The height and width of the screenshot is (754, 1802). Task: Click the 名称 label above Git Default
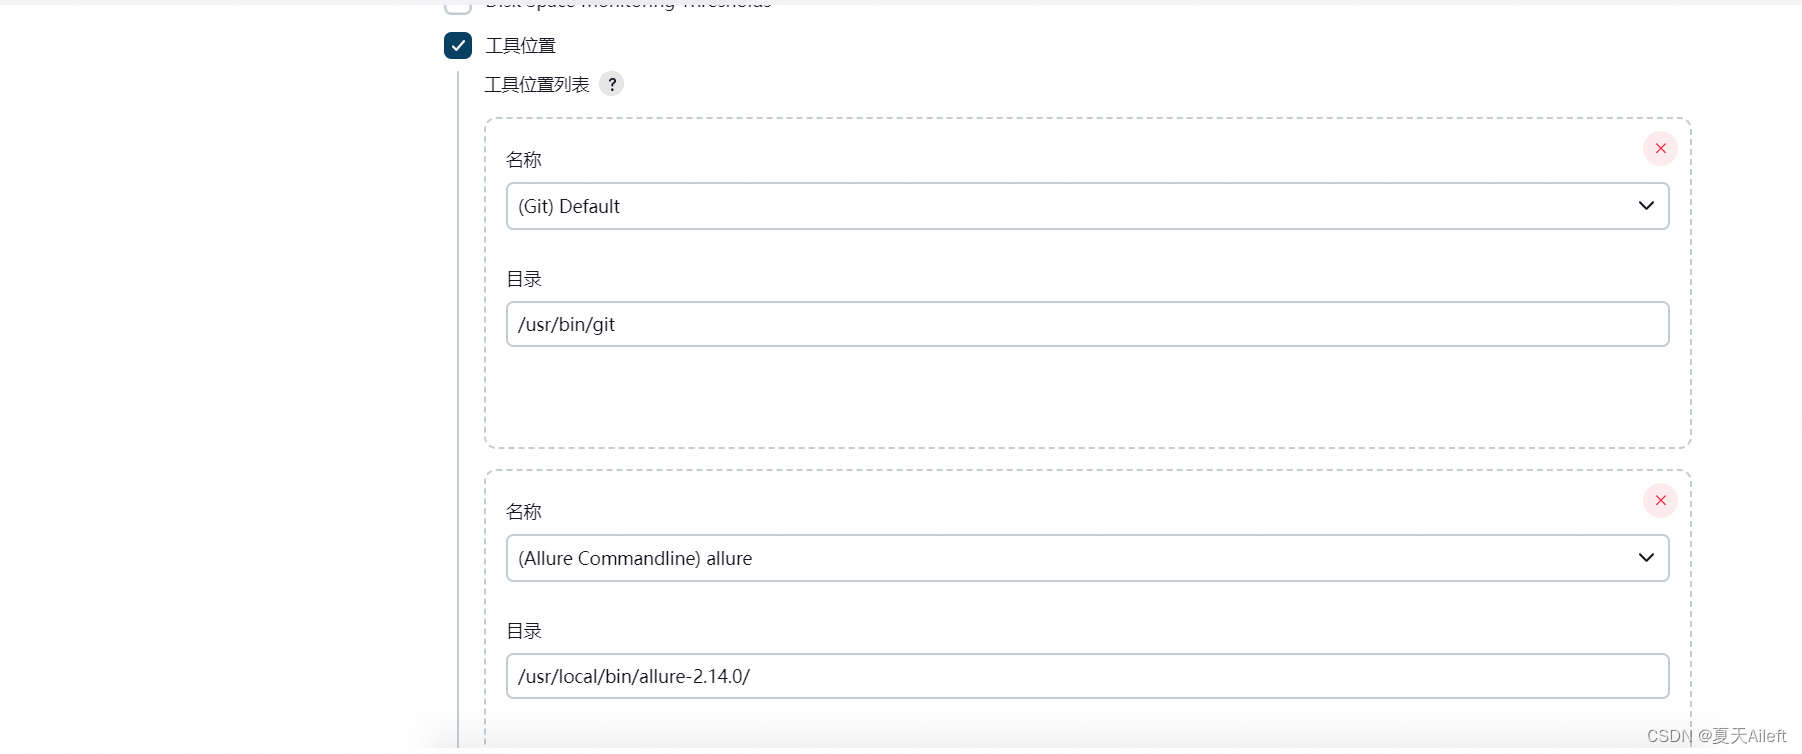coord(524,160)
